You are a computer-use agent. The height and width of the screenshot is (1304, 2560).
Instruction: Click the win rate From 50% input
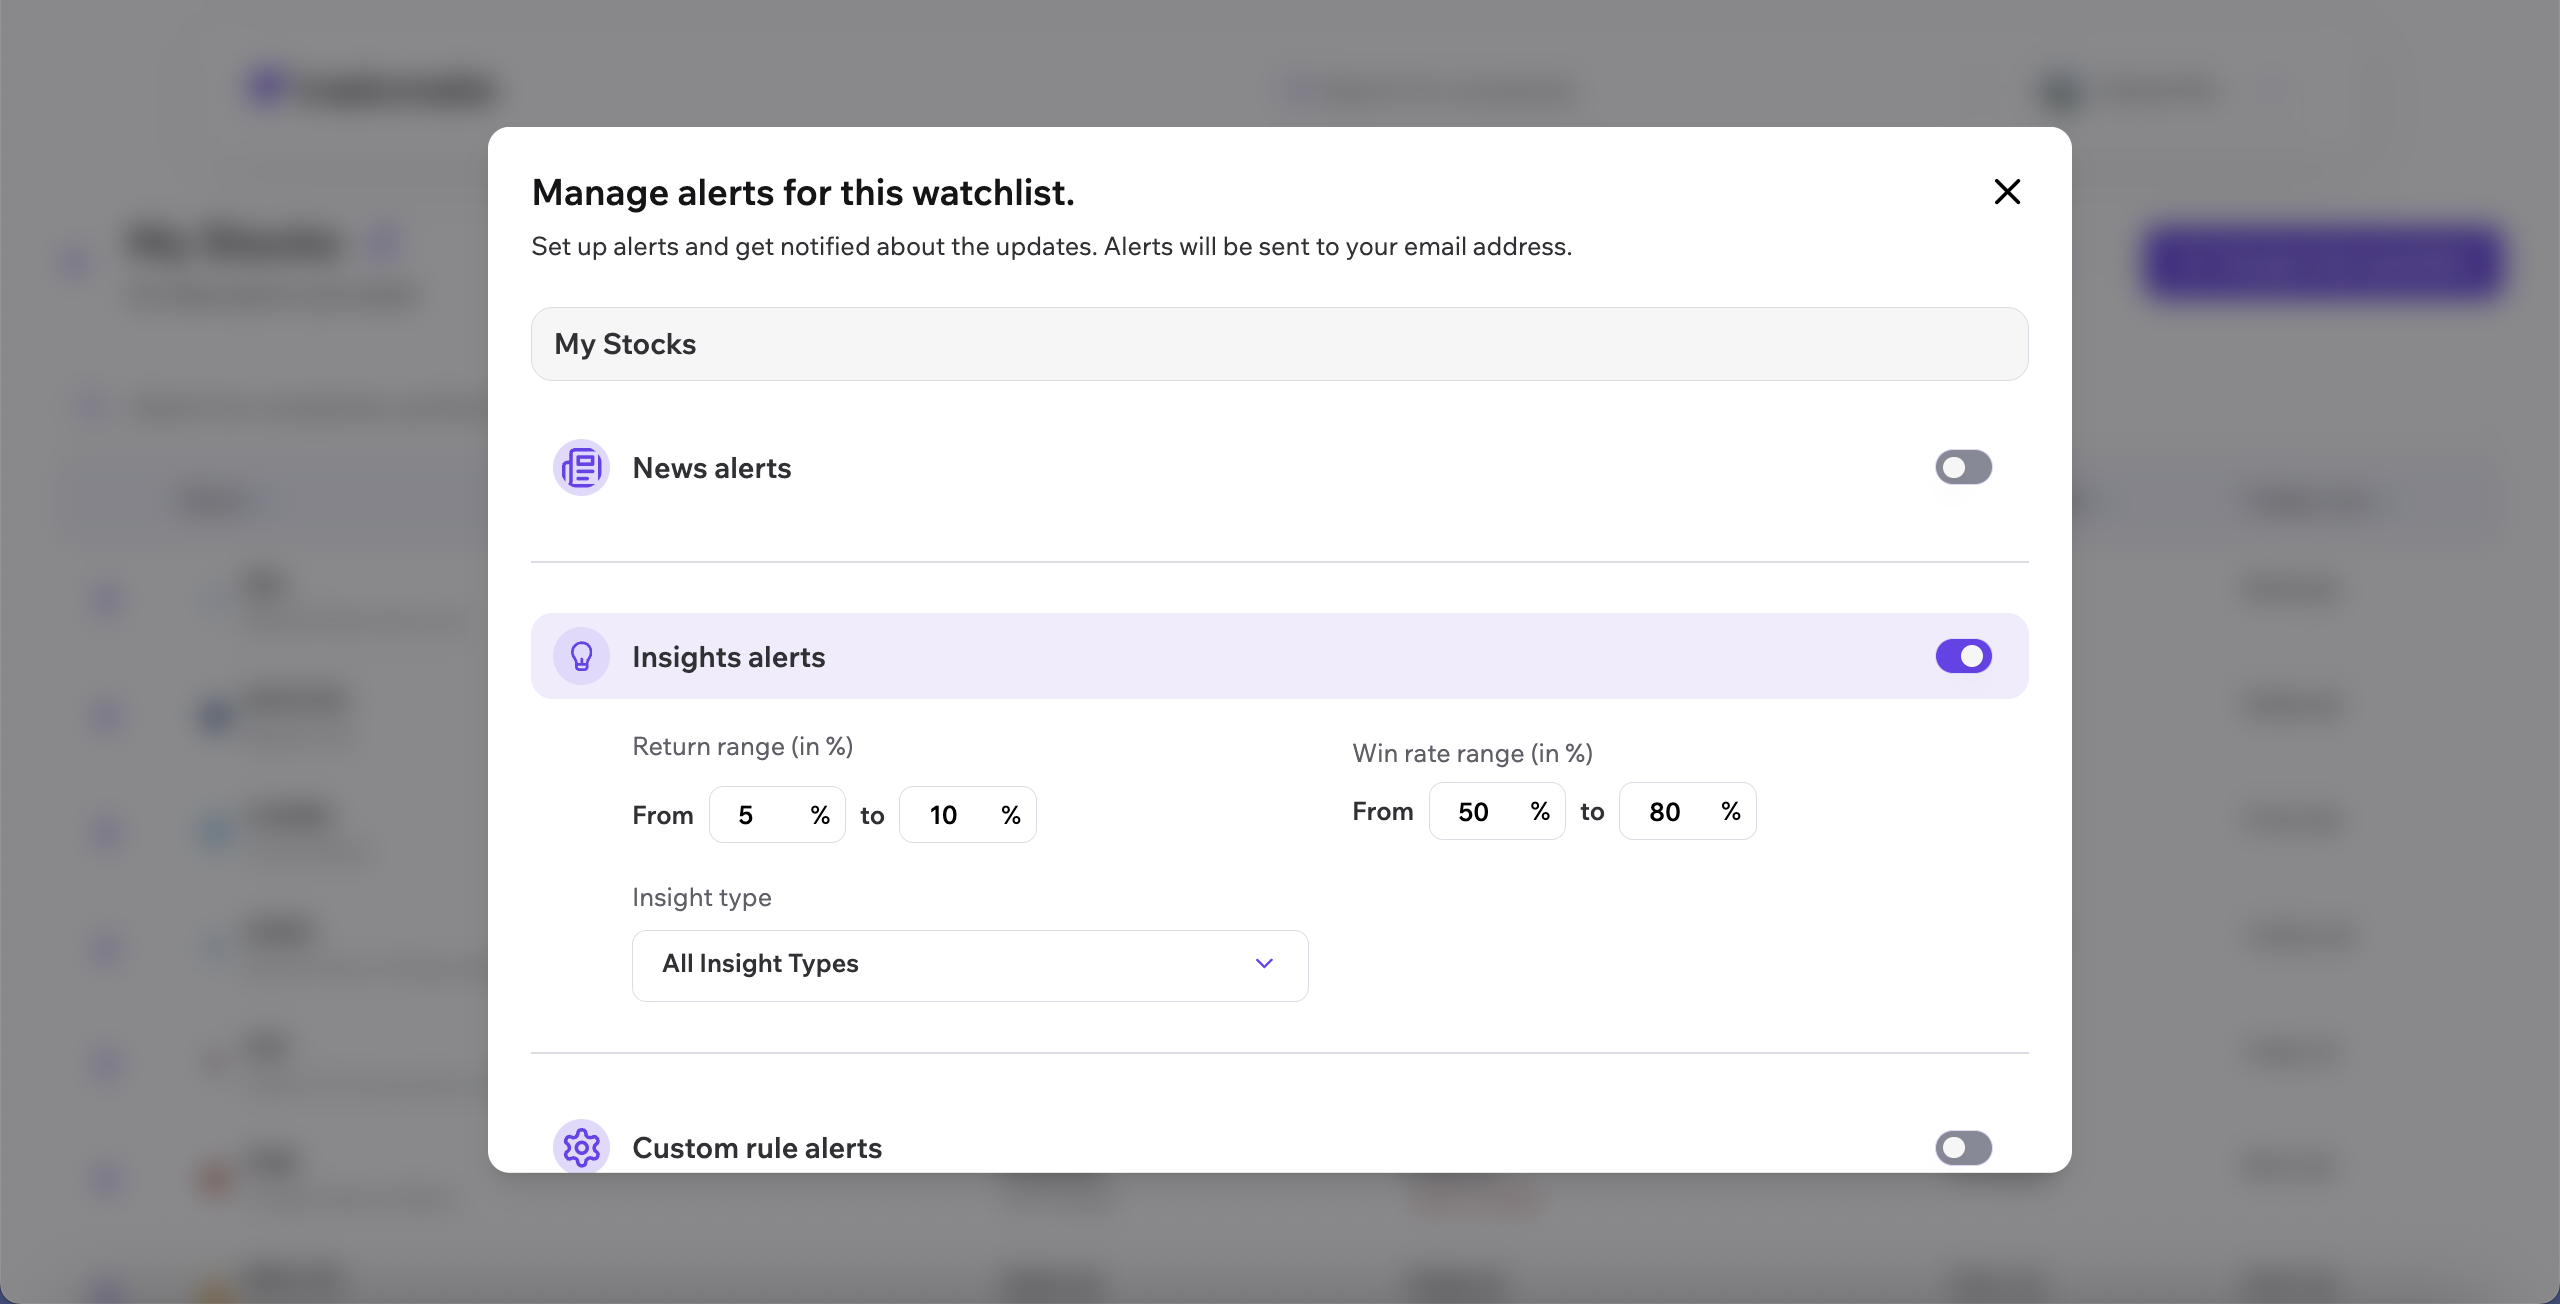tap(1497, 811)
